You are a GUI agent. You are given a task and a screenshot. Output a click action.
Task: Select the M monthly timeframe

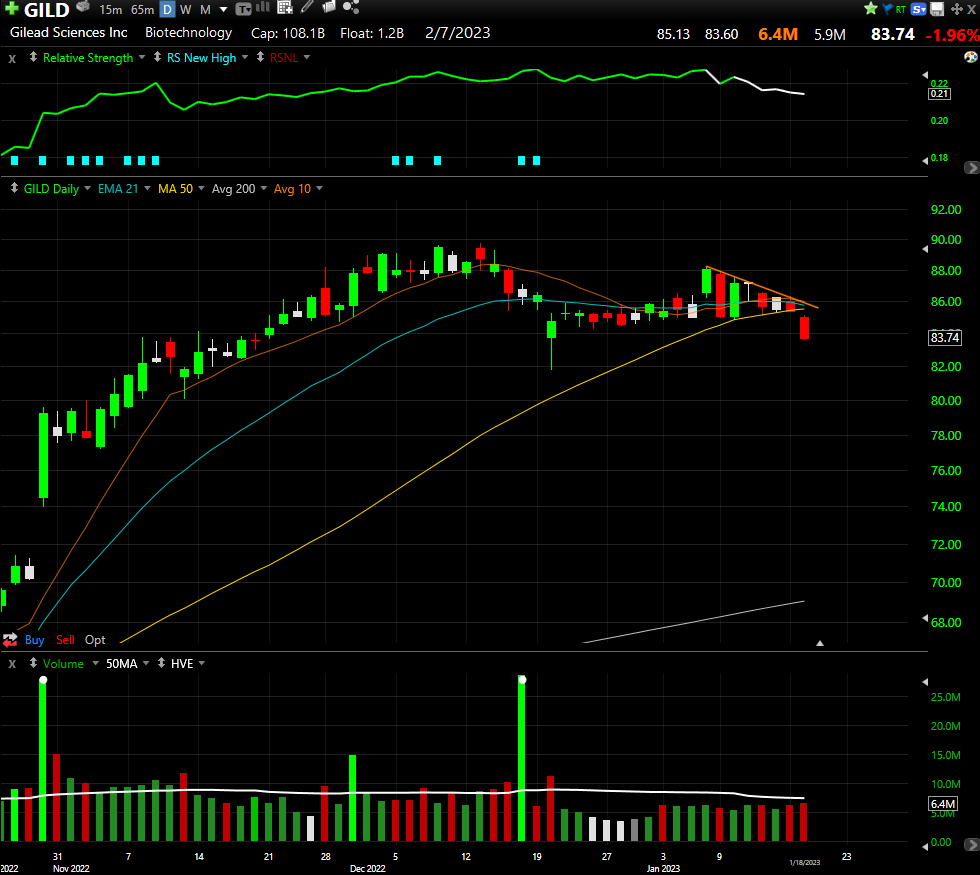pyautogui.click(x=205, y=9)
